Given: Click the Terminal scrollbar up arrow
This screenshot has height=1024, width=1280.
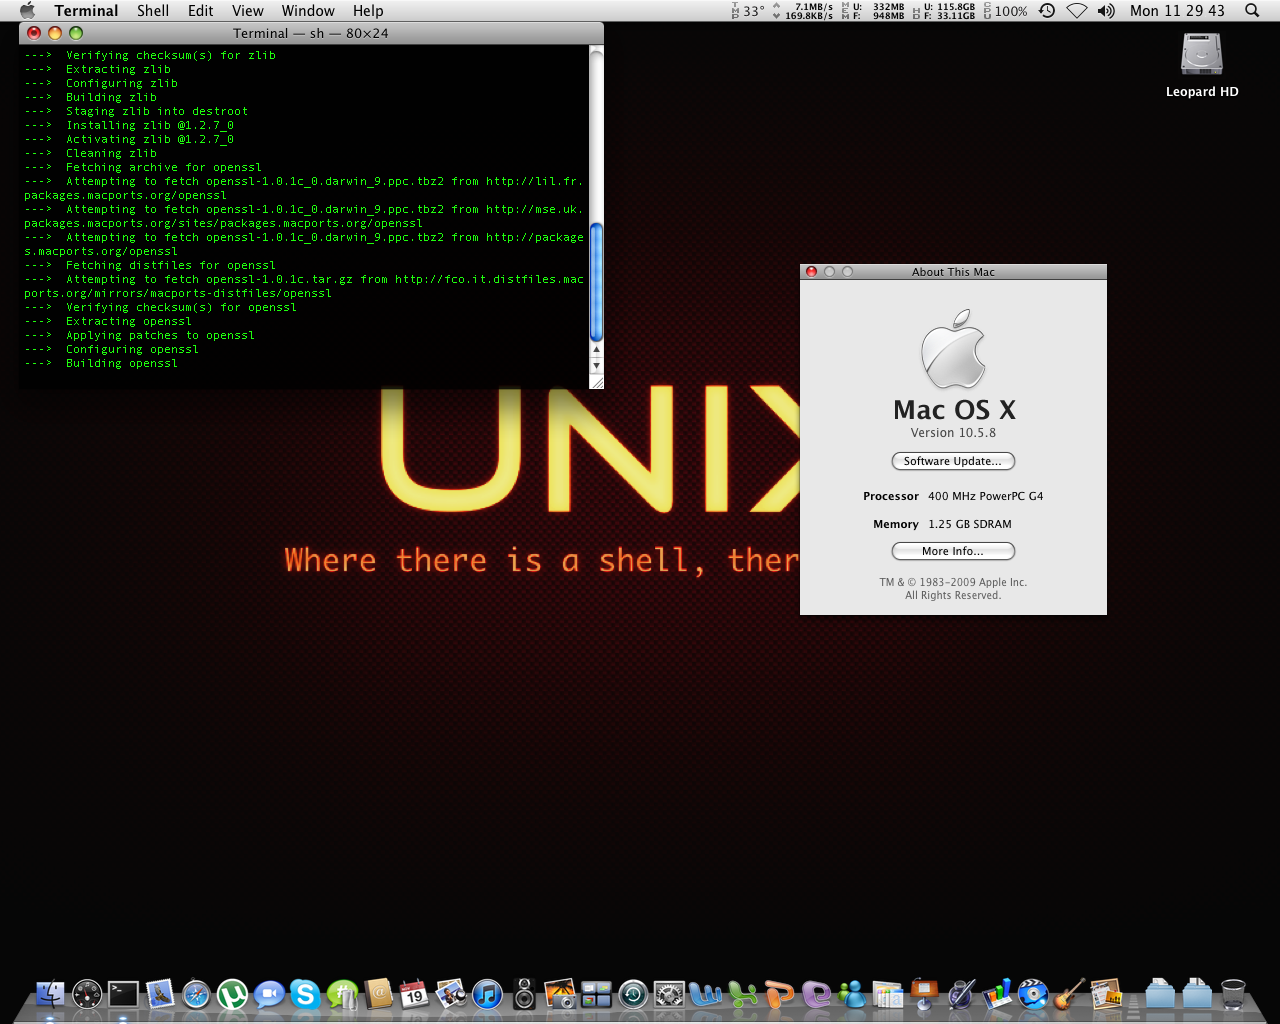Looking at the screenshot, I should pos(596,351).
